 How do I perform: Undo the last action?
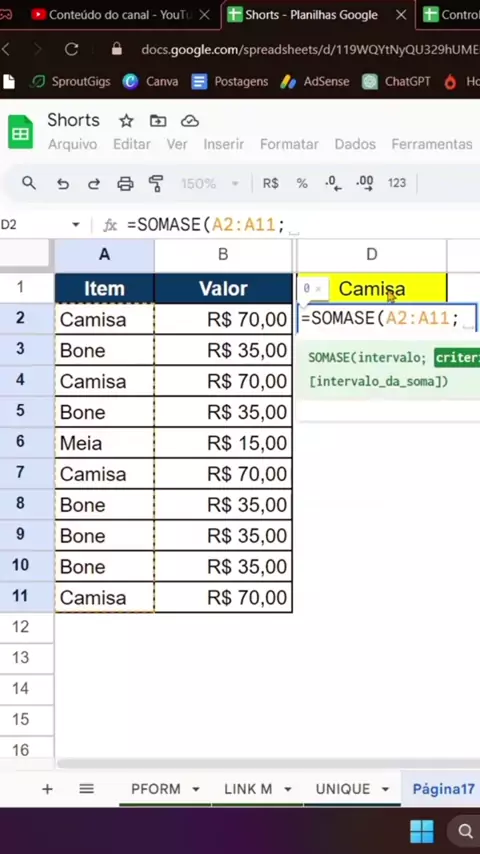63,184
